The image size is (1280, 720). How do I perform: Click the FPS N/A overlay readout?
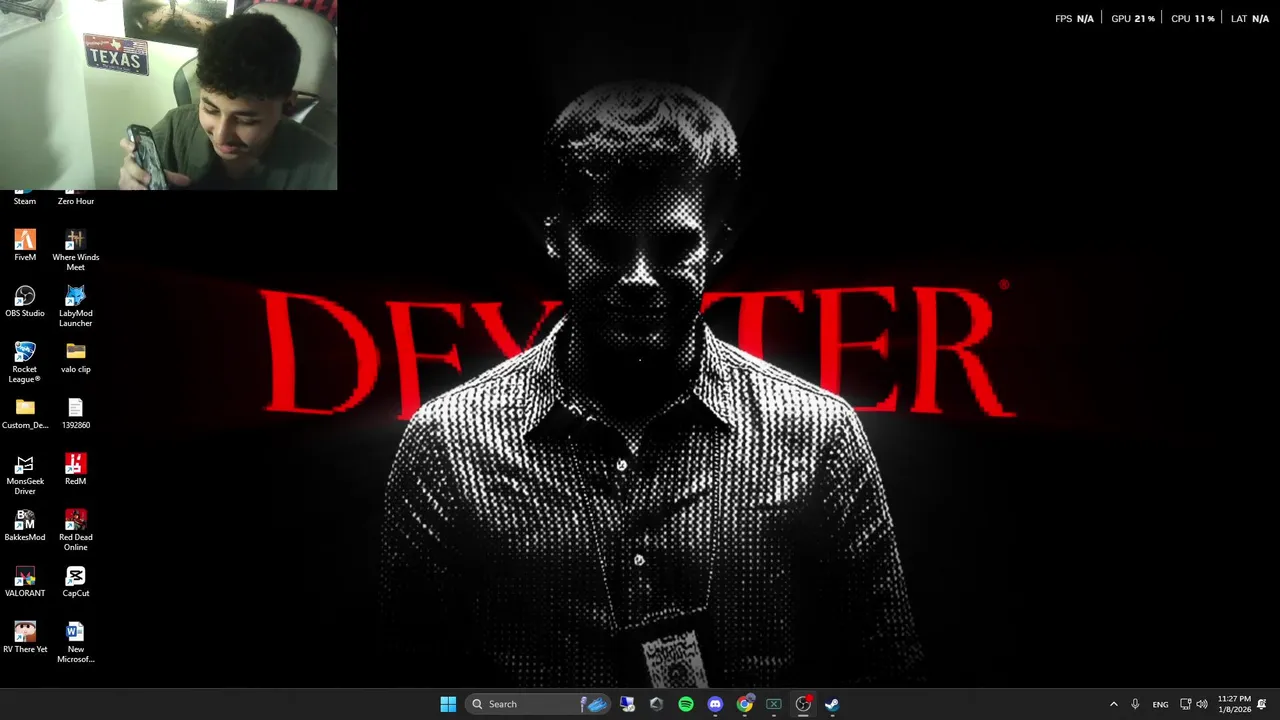pos(1075,19)
